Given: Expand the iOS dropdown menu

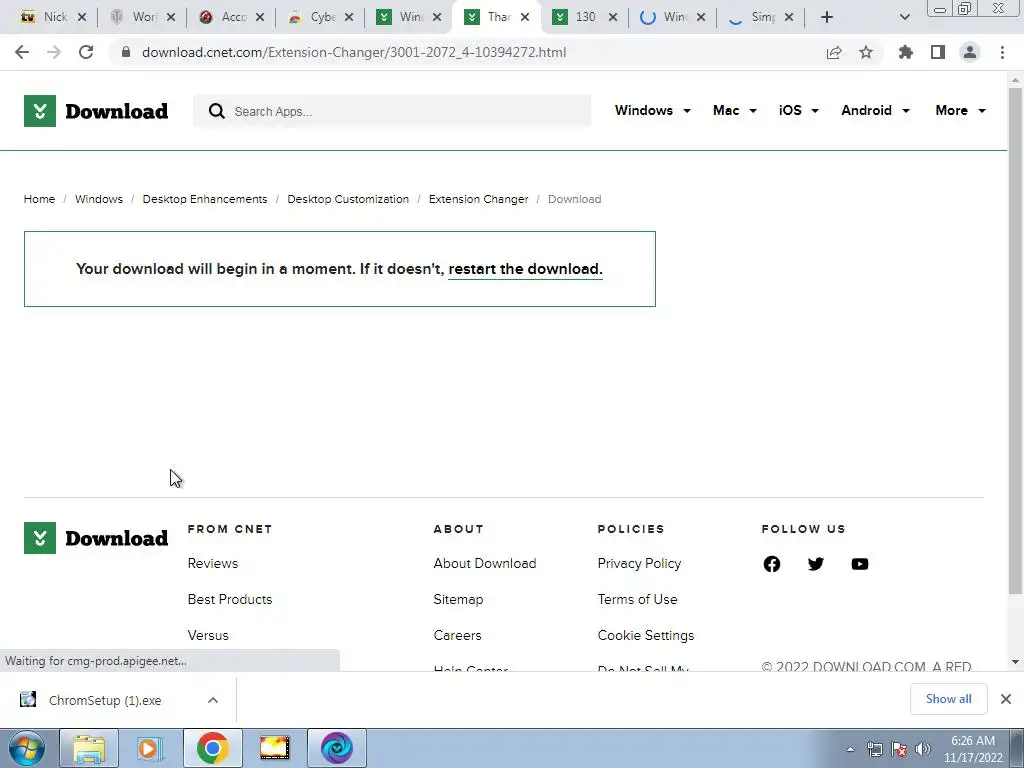Looking at the screenshot, I should pos(799,110).
